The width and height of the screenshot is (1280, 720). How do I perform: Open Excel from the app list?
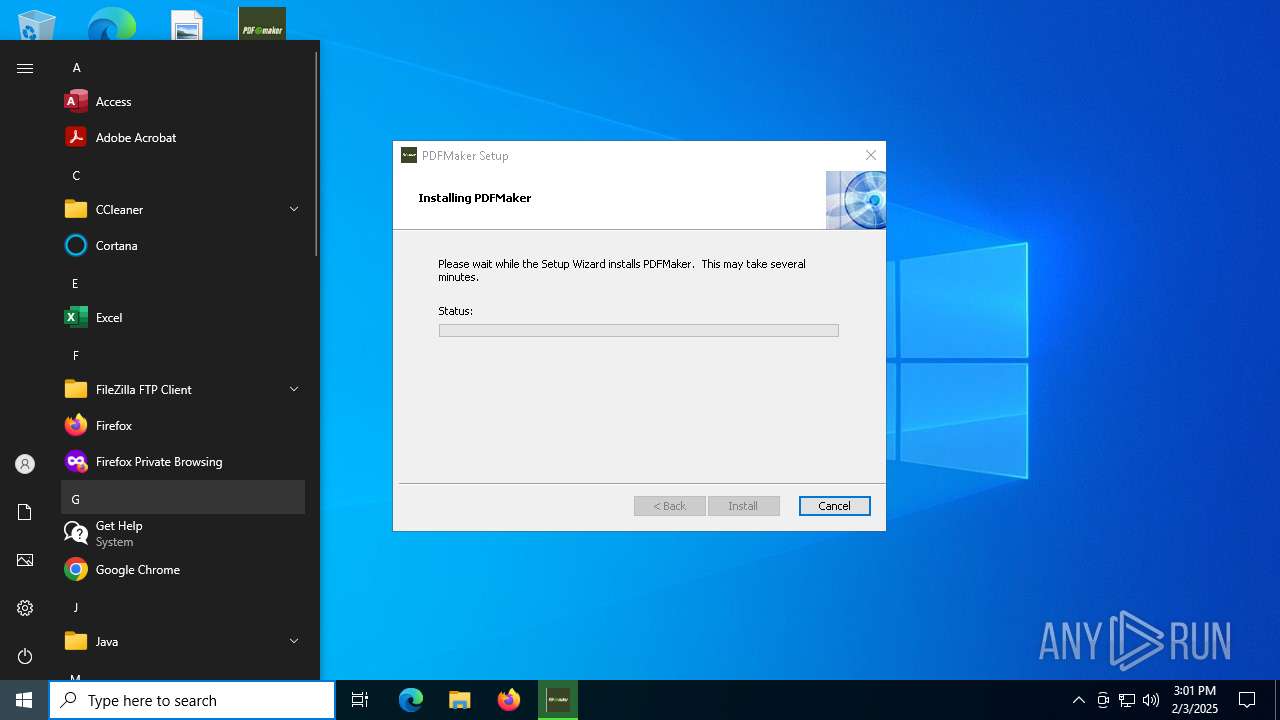click(183, 317)
